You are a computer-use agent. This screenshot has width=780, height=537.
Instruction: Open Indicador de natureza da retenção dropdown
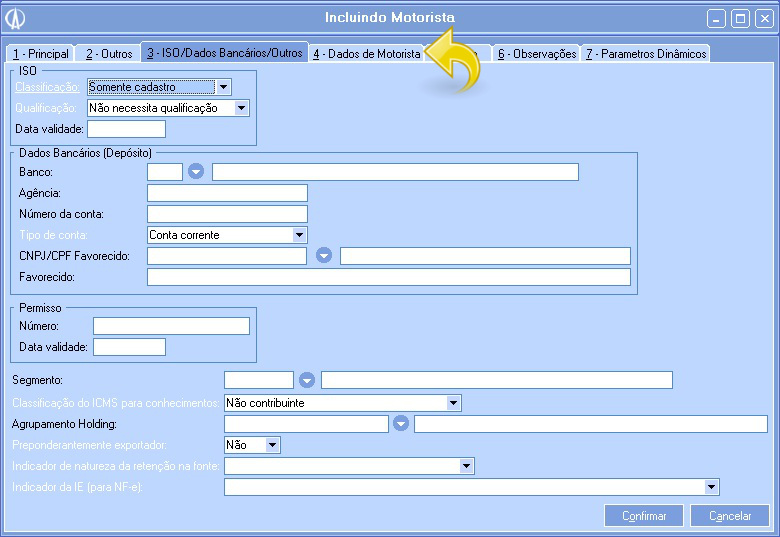pyautogui.click(x=466, y=466)
